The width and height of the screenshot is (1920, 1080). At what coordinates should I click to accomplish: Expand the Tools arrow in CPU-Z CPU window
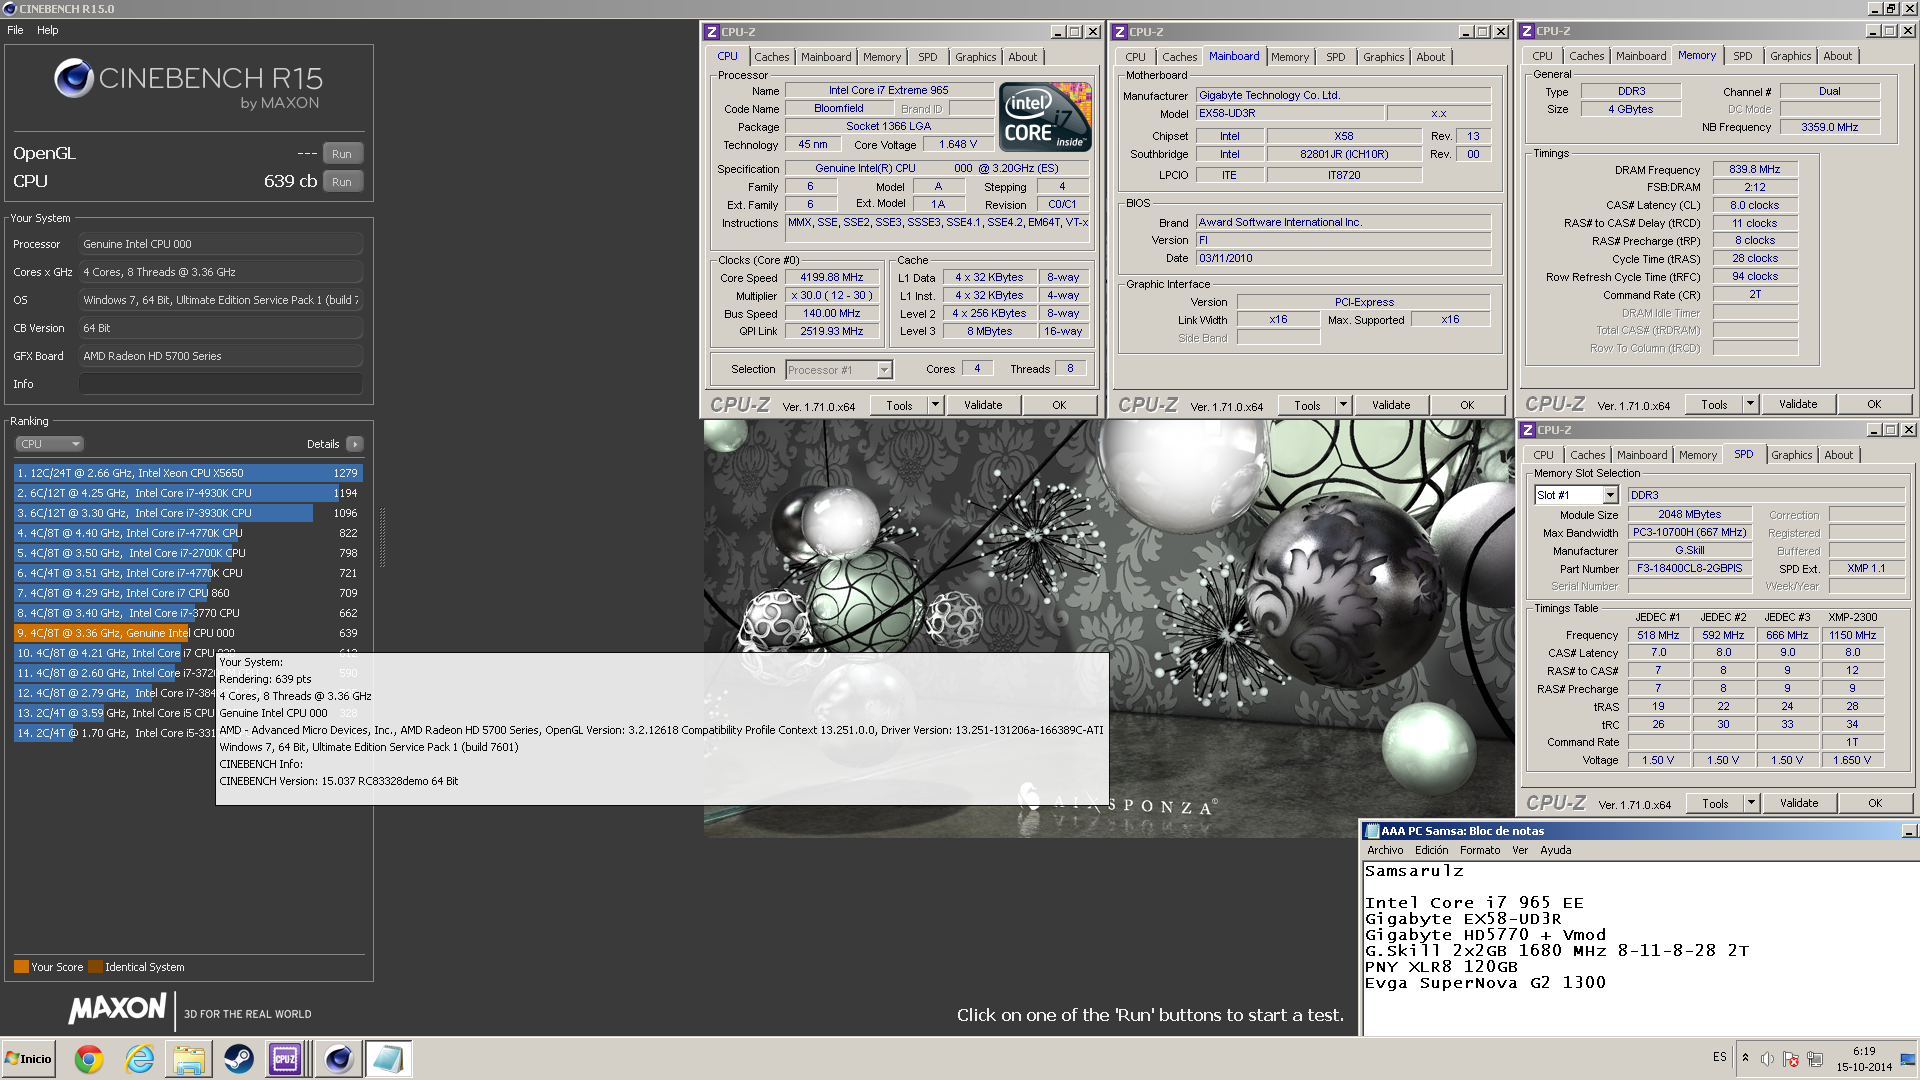point(935,405)
